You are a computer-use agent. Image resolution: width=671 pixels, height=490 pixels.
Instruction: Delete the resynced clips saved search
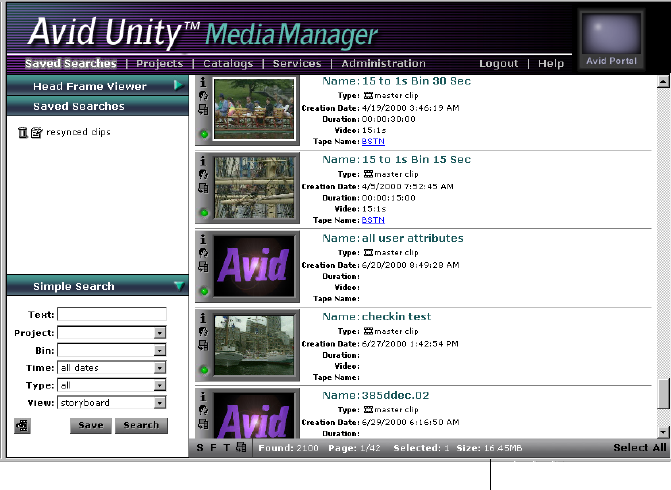click(23, 133)
